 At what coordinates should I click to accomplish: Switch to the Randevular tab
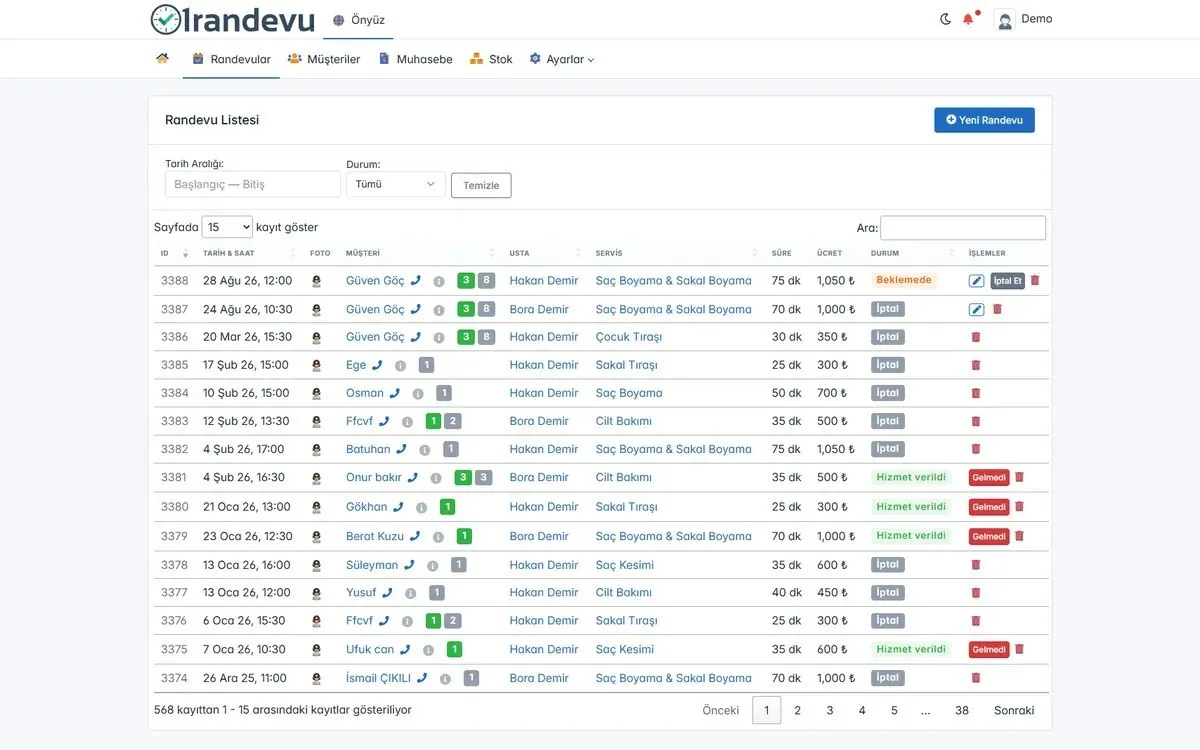click(231, 59)
